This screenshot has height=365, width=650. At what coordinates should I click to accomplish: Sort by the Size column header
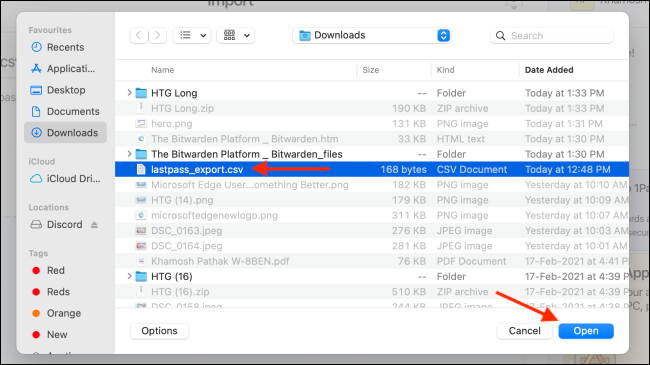(371, 70)
